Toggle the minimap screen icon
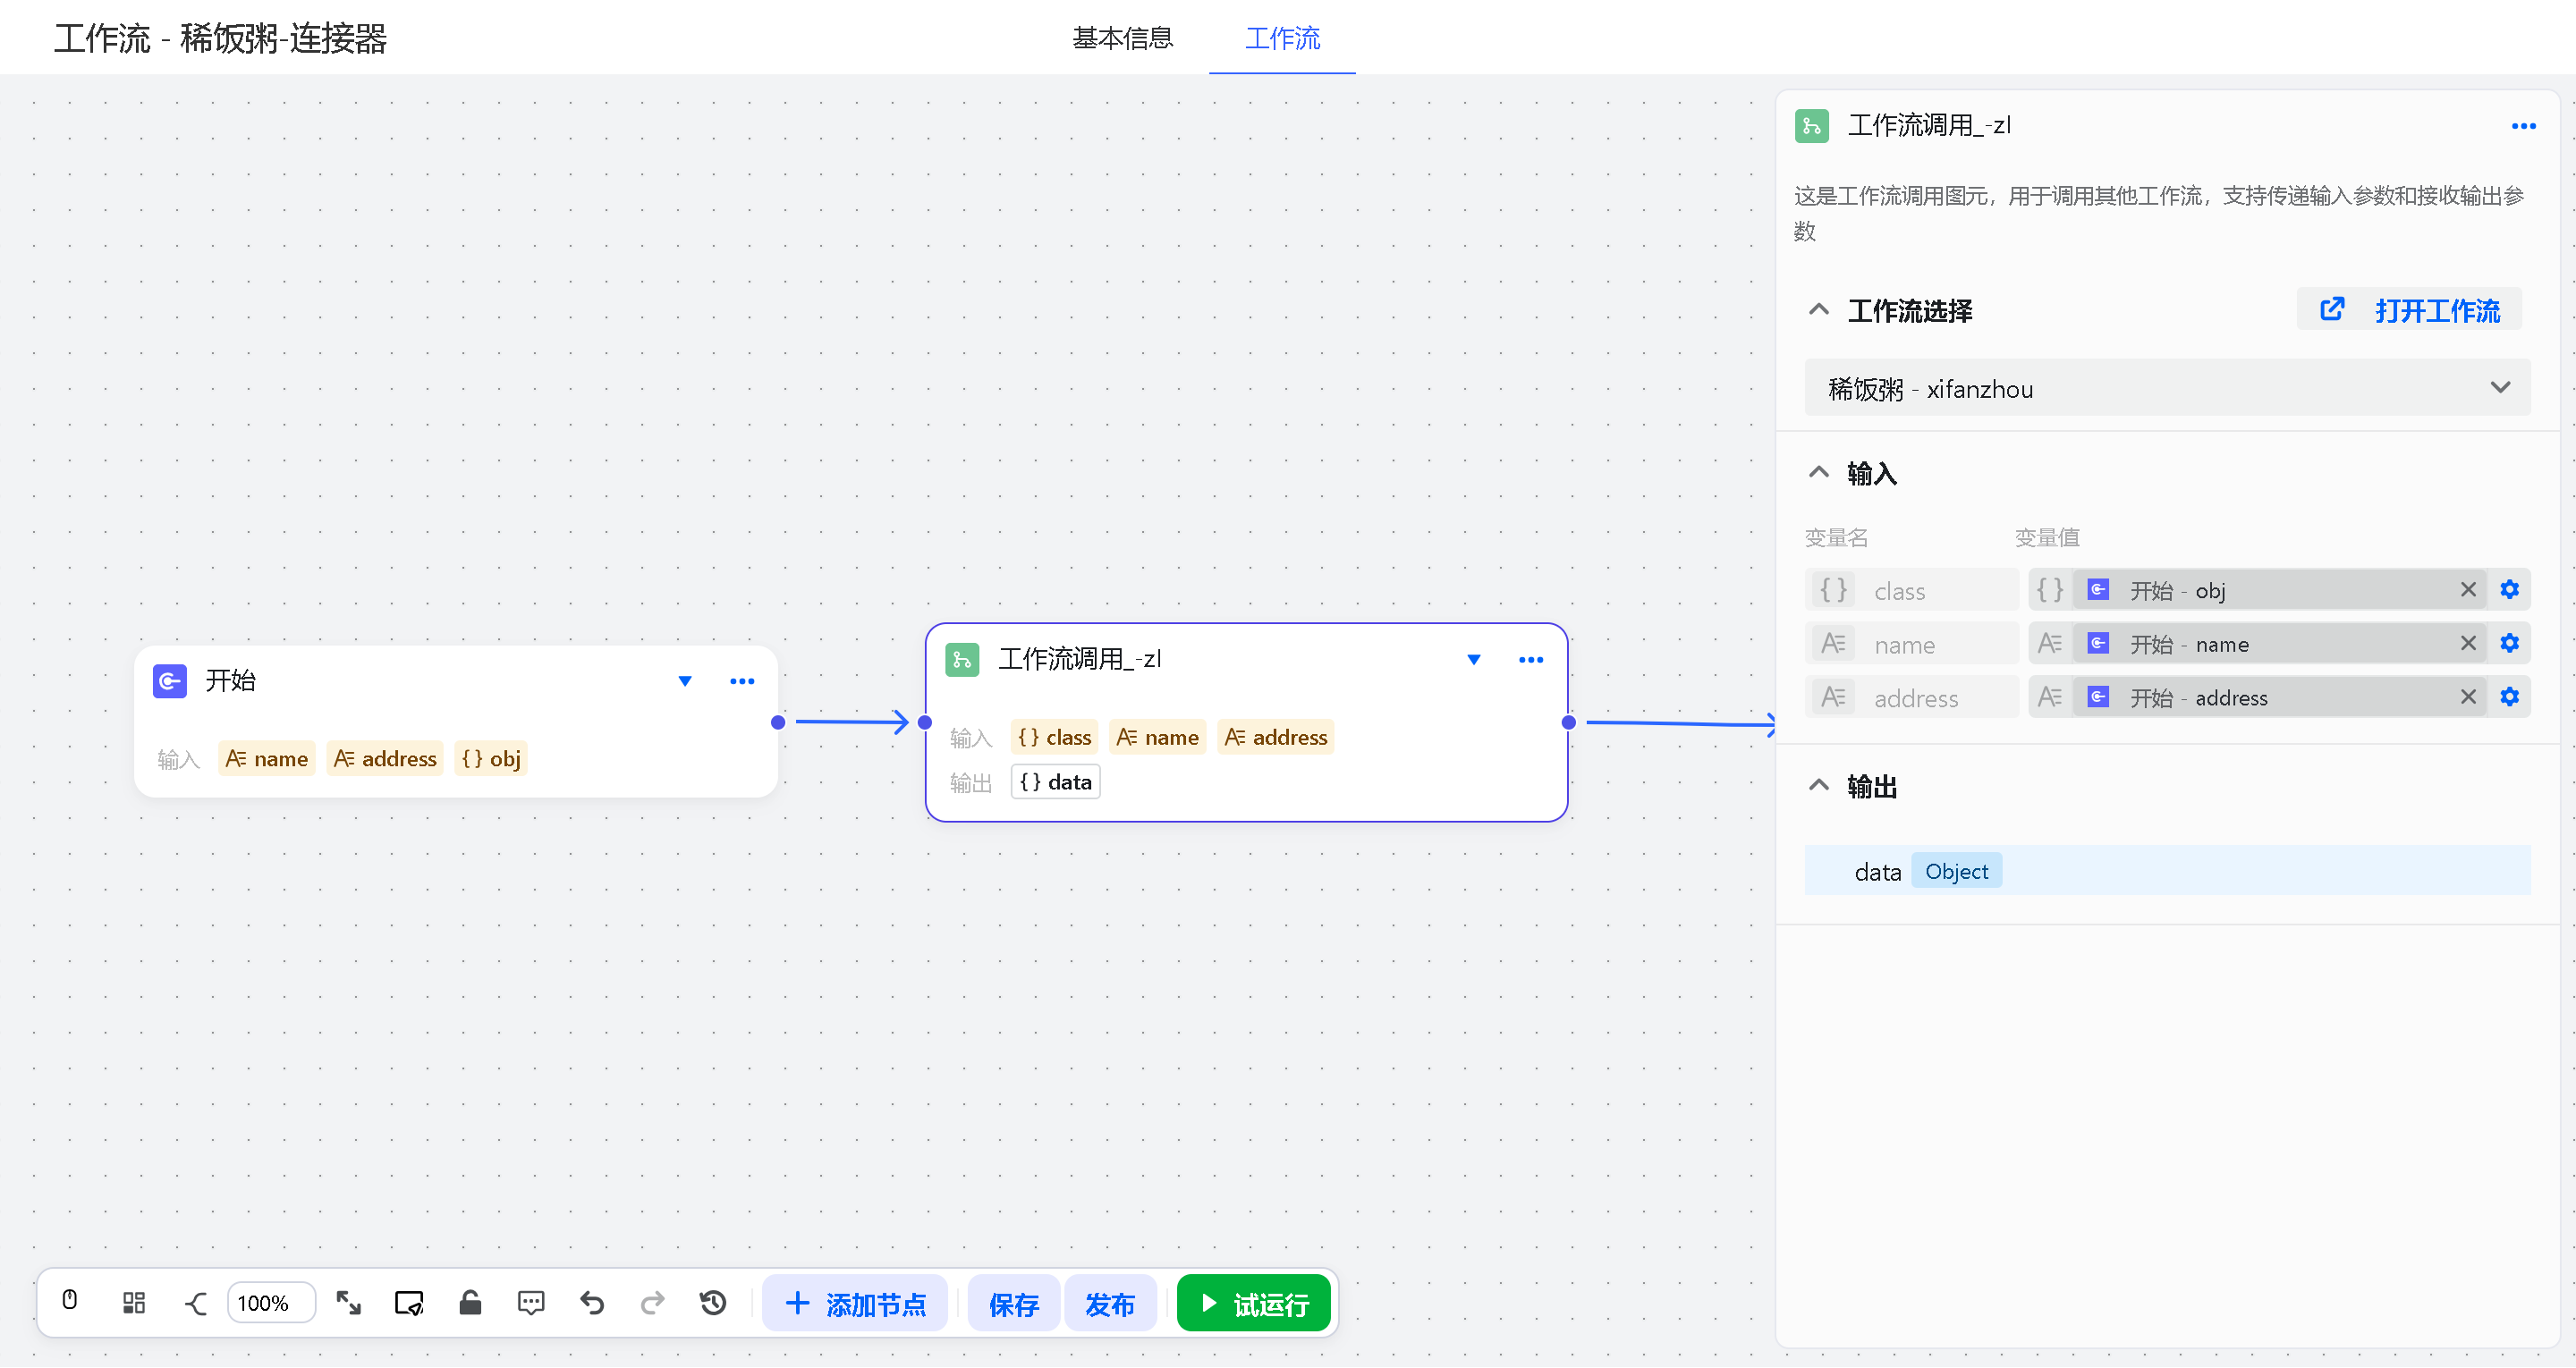The height and width of the screenshot is (1368, 2576). [x=409, y=1302]
